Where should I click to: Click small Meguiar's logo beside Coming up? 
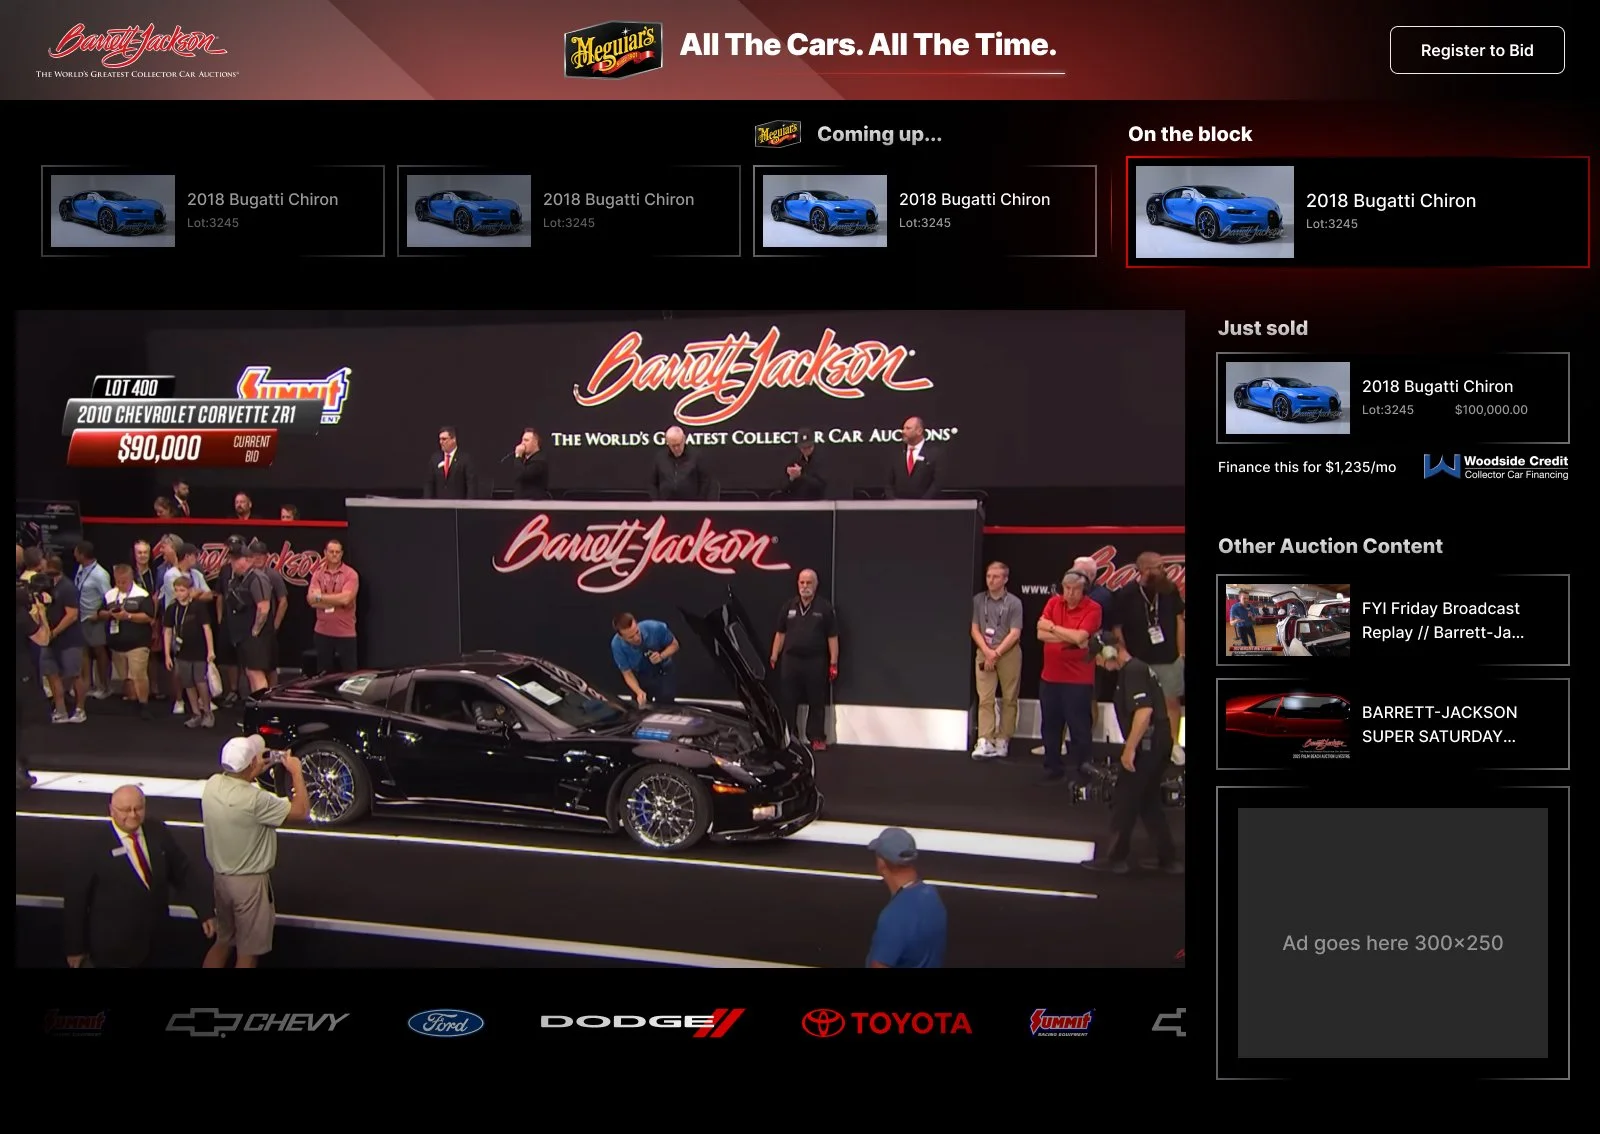point(778,134)
